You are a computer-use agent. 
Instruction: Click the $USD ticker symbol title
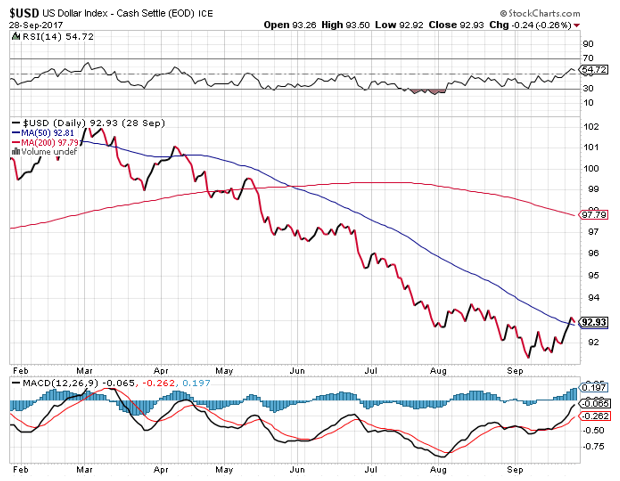pos(25,9)
